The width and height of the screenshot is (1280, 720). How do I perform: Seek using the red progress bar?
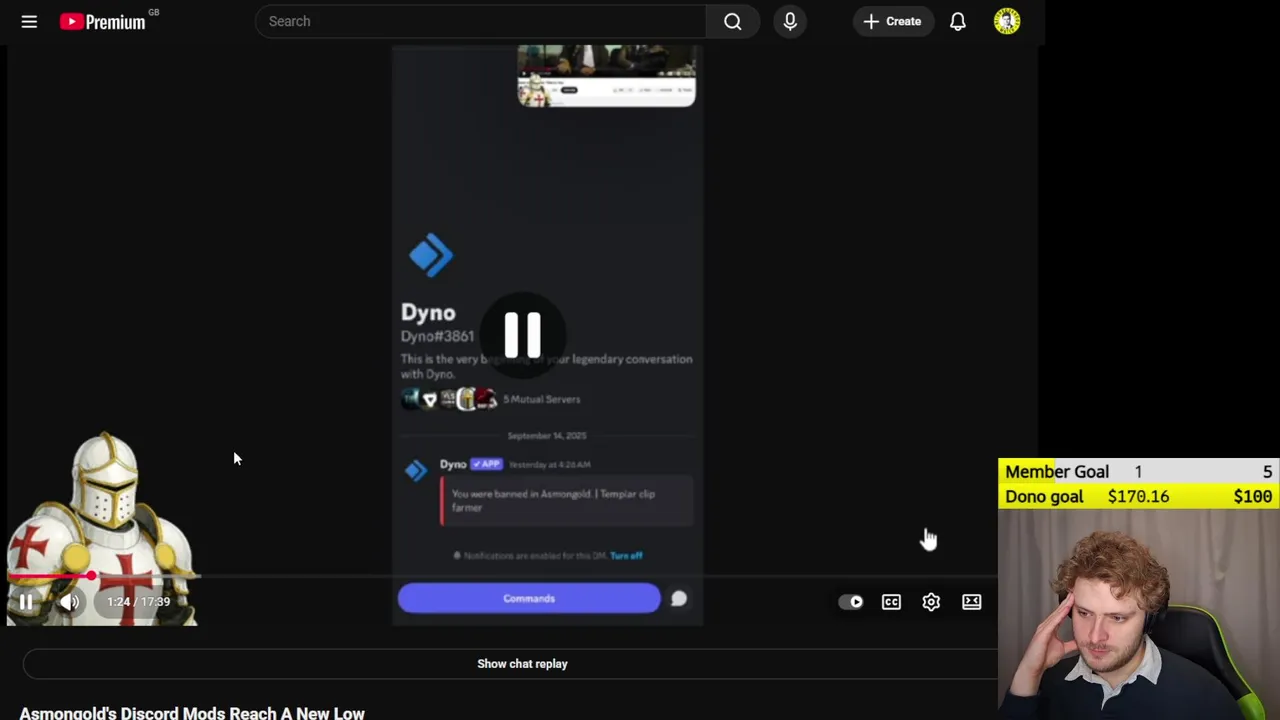tap(500, 576)
